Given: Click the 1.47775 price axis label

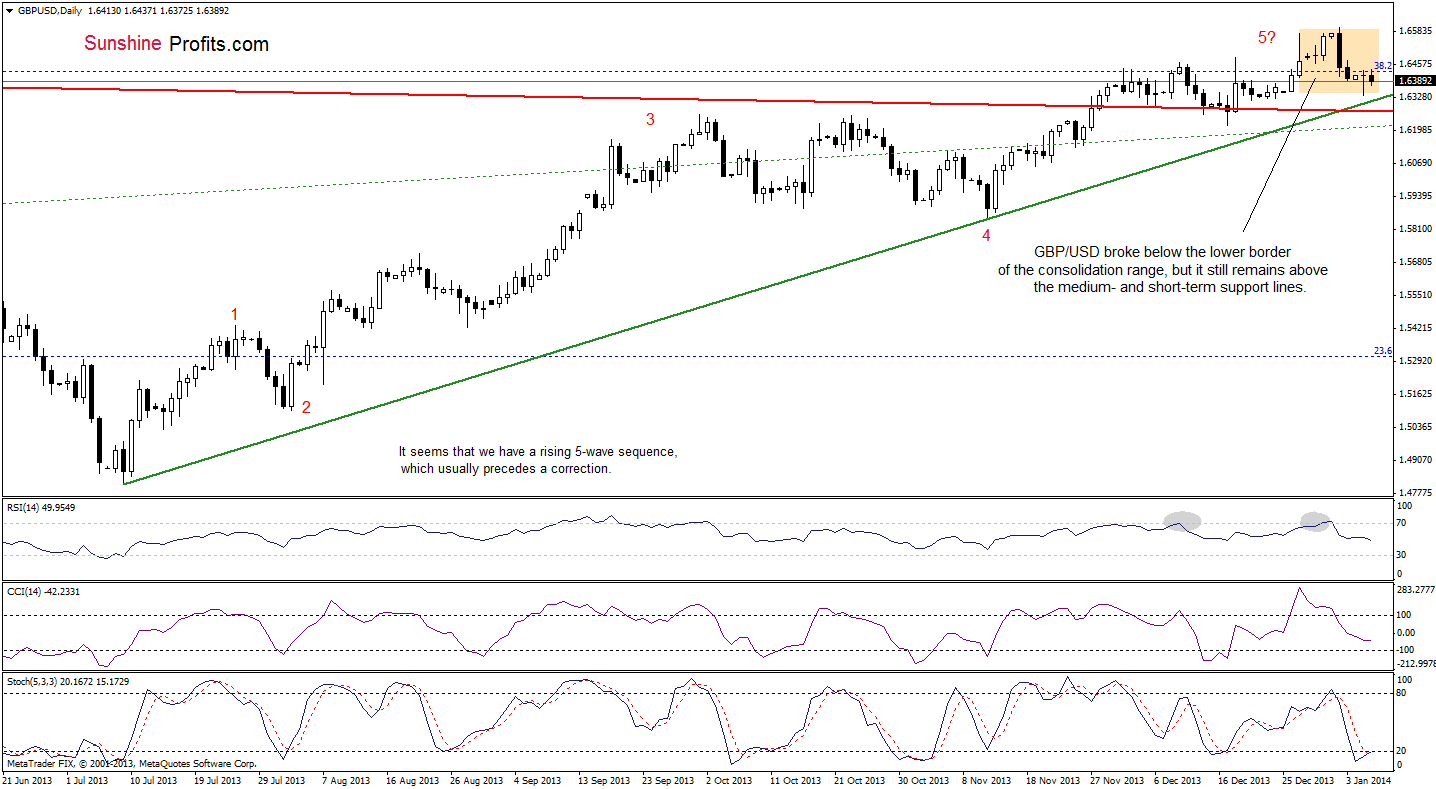Looking at the screenshot, I should coord(1415,492).
